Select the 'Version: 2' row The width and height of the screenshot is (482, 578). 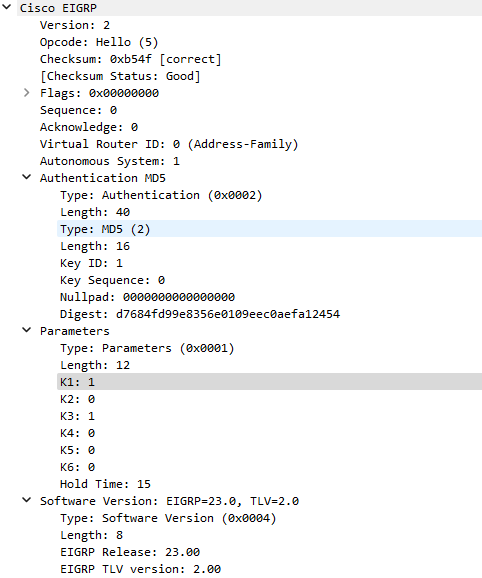(x=75, y=25)
